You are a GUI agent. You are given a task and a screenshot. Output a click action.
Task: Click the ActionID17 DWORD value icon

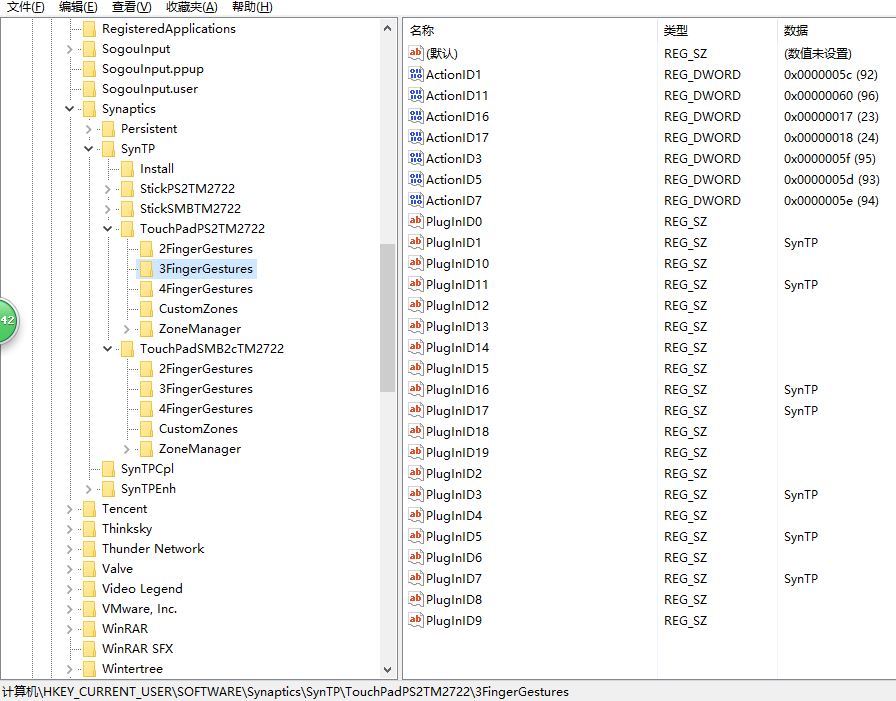click(415, 137)
